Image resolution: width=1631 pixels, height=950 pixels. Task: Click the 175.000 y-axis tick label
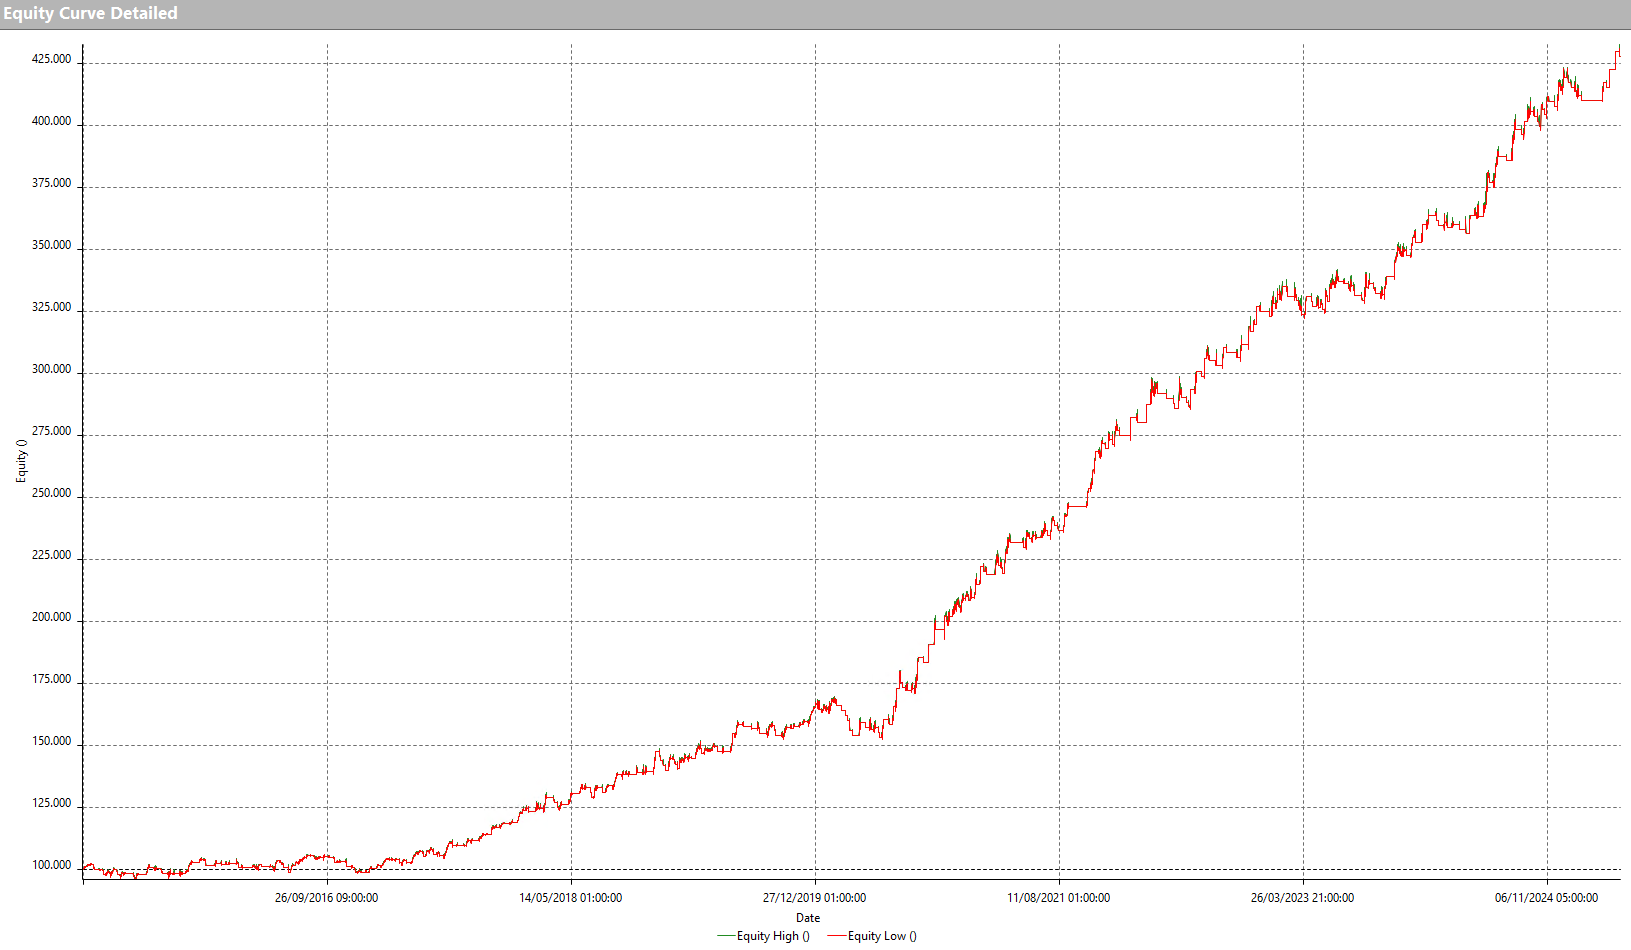pyautogui.click(x=52, y=679)
